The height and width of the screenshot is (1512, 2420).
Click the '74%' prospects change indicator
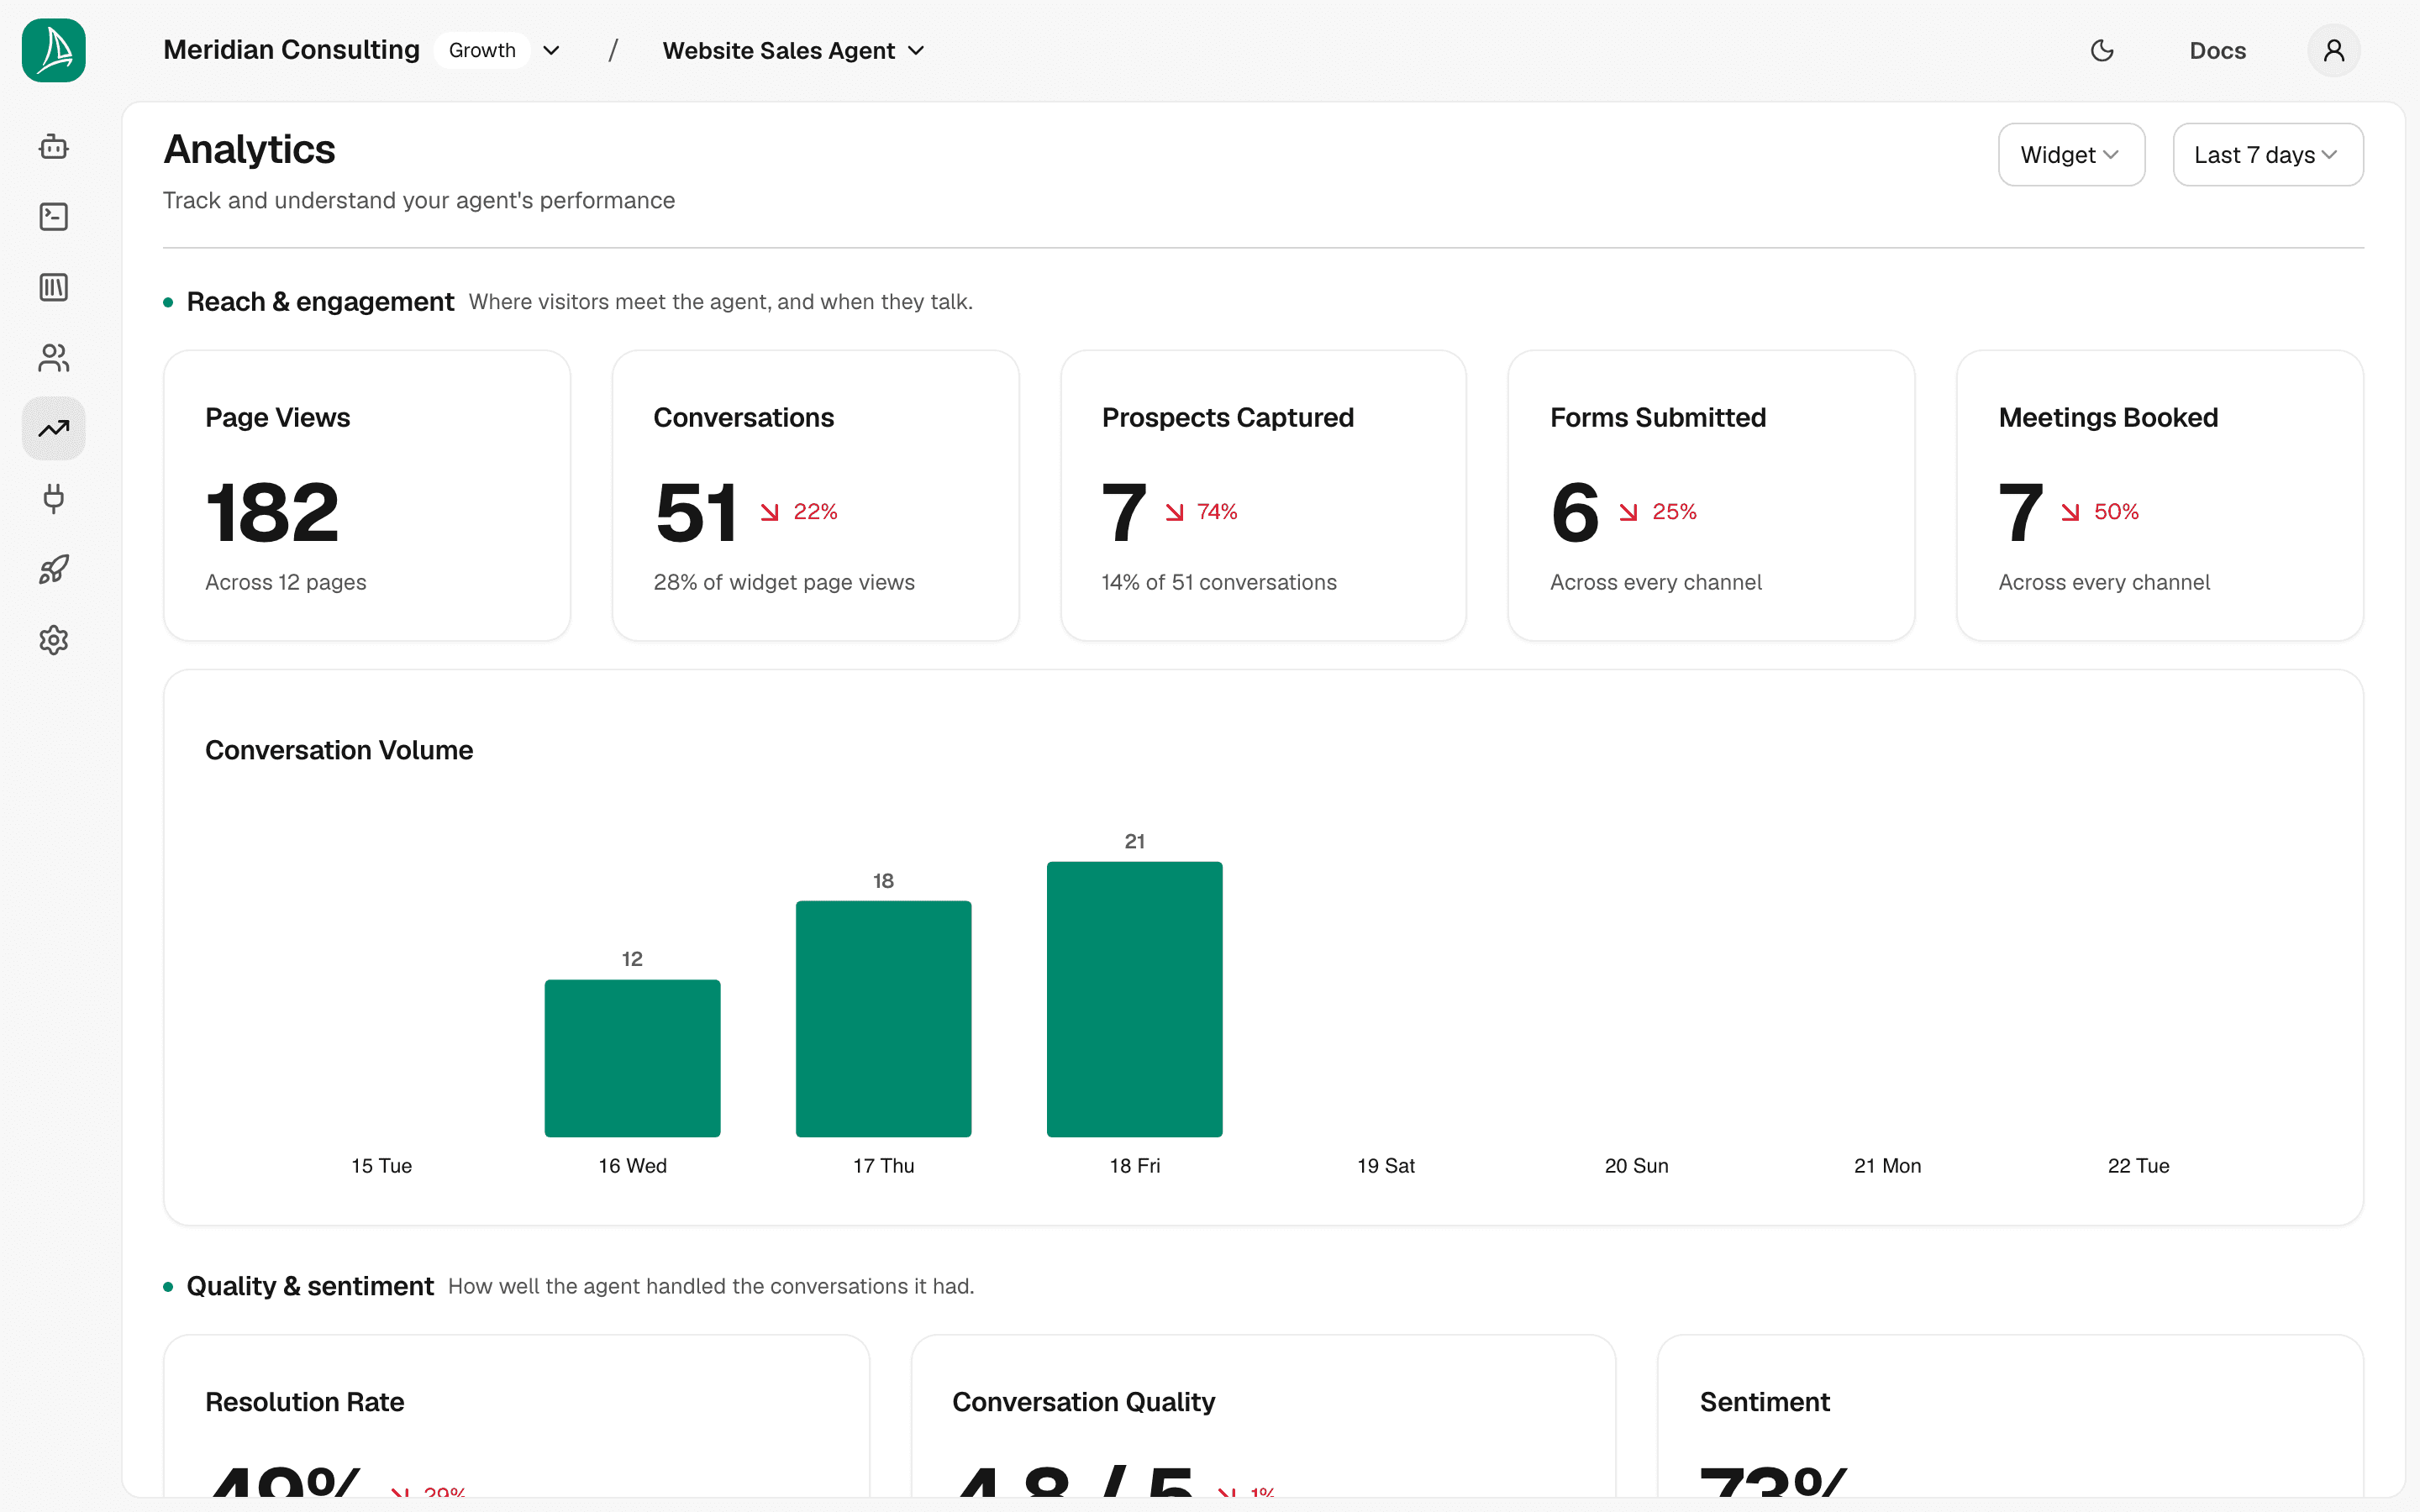[1201, 512]
